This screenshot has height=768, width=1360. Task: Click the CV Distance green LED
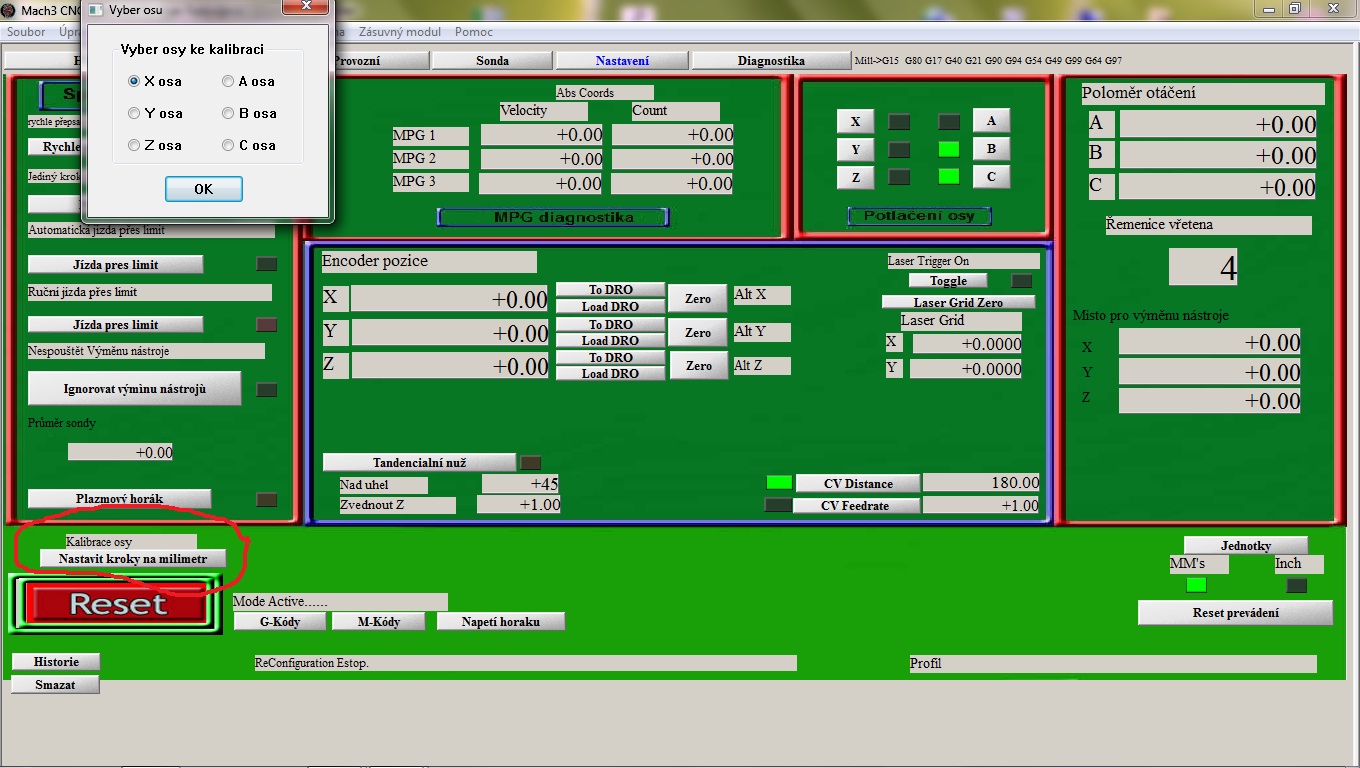(779, 483)
